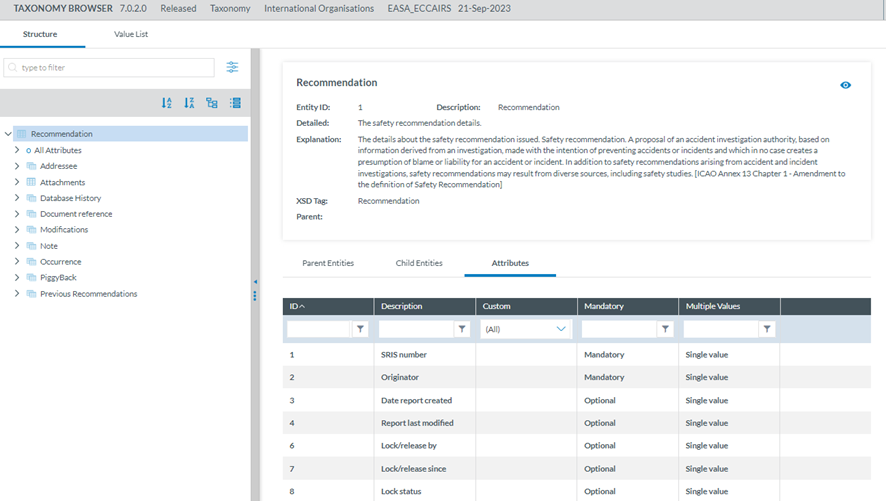Open the Custom column (All) dropdown
Viewport: 886px width, 501px height.
(526, 328)
